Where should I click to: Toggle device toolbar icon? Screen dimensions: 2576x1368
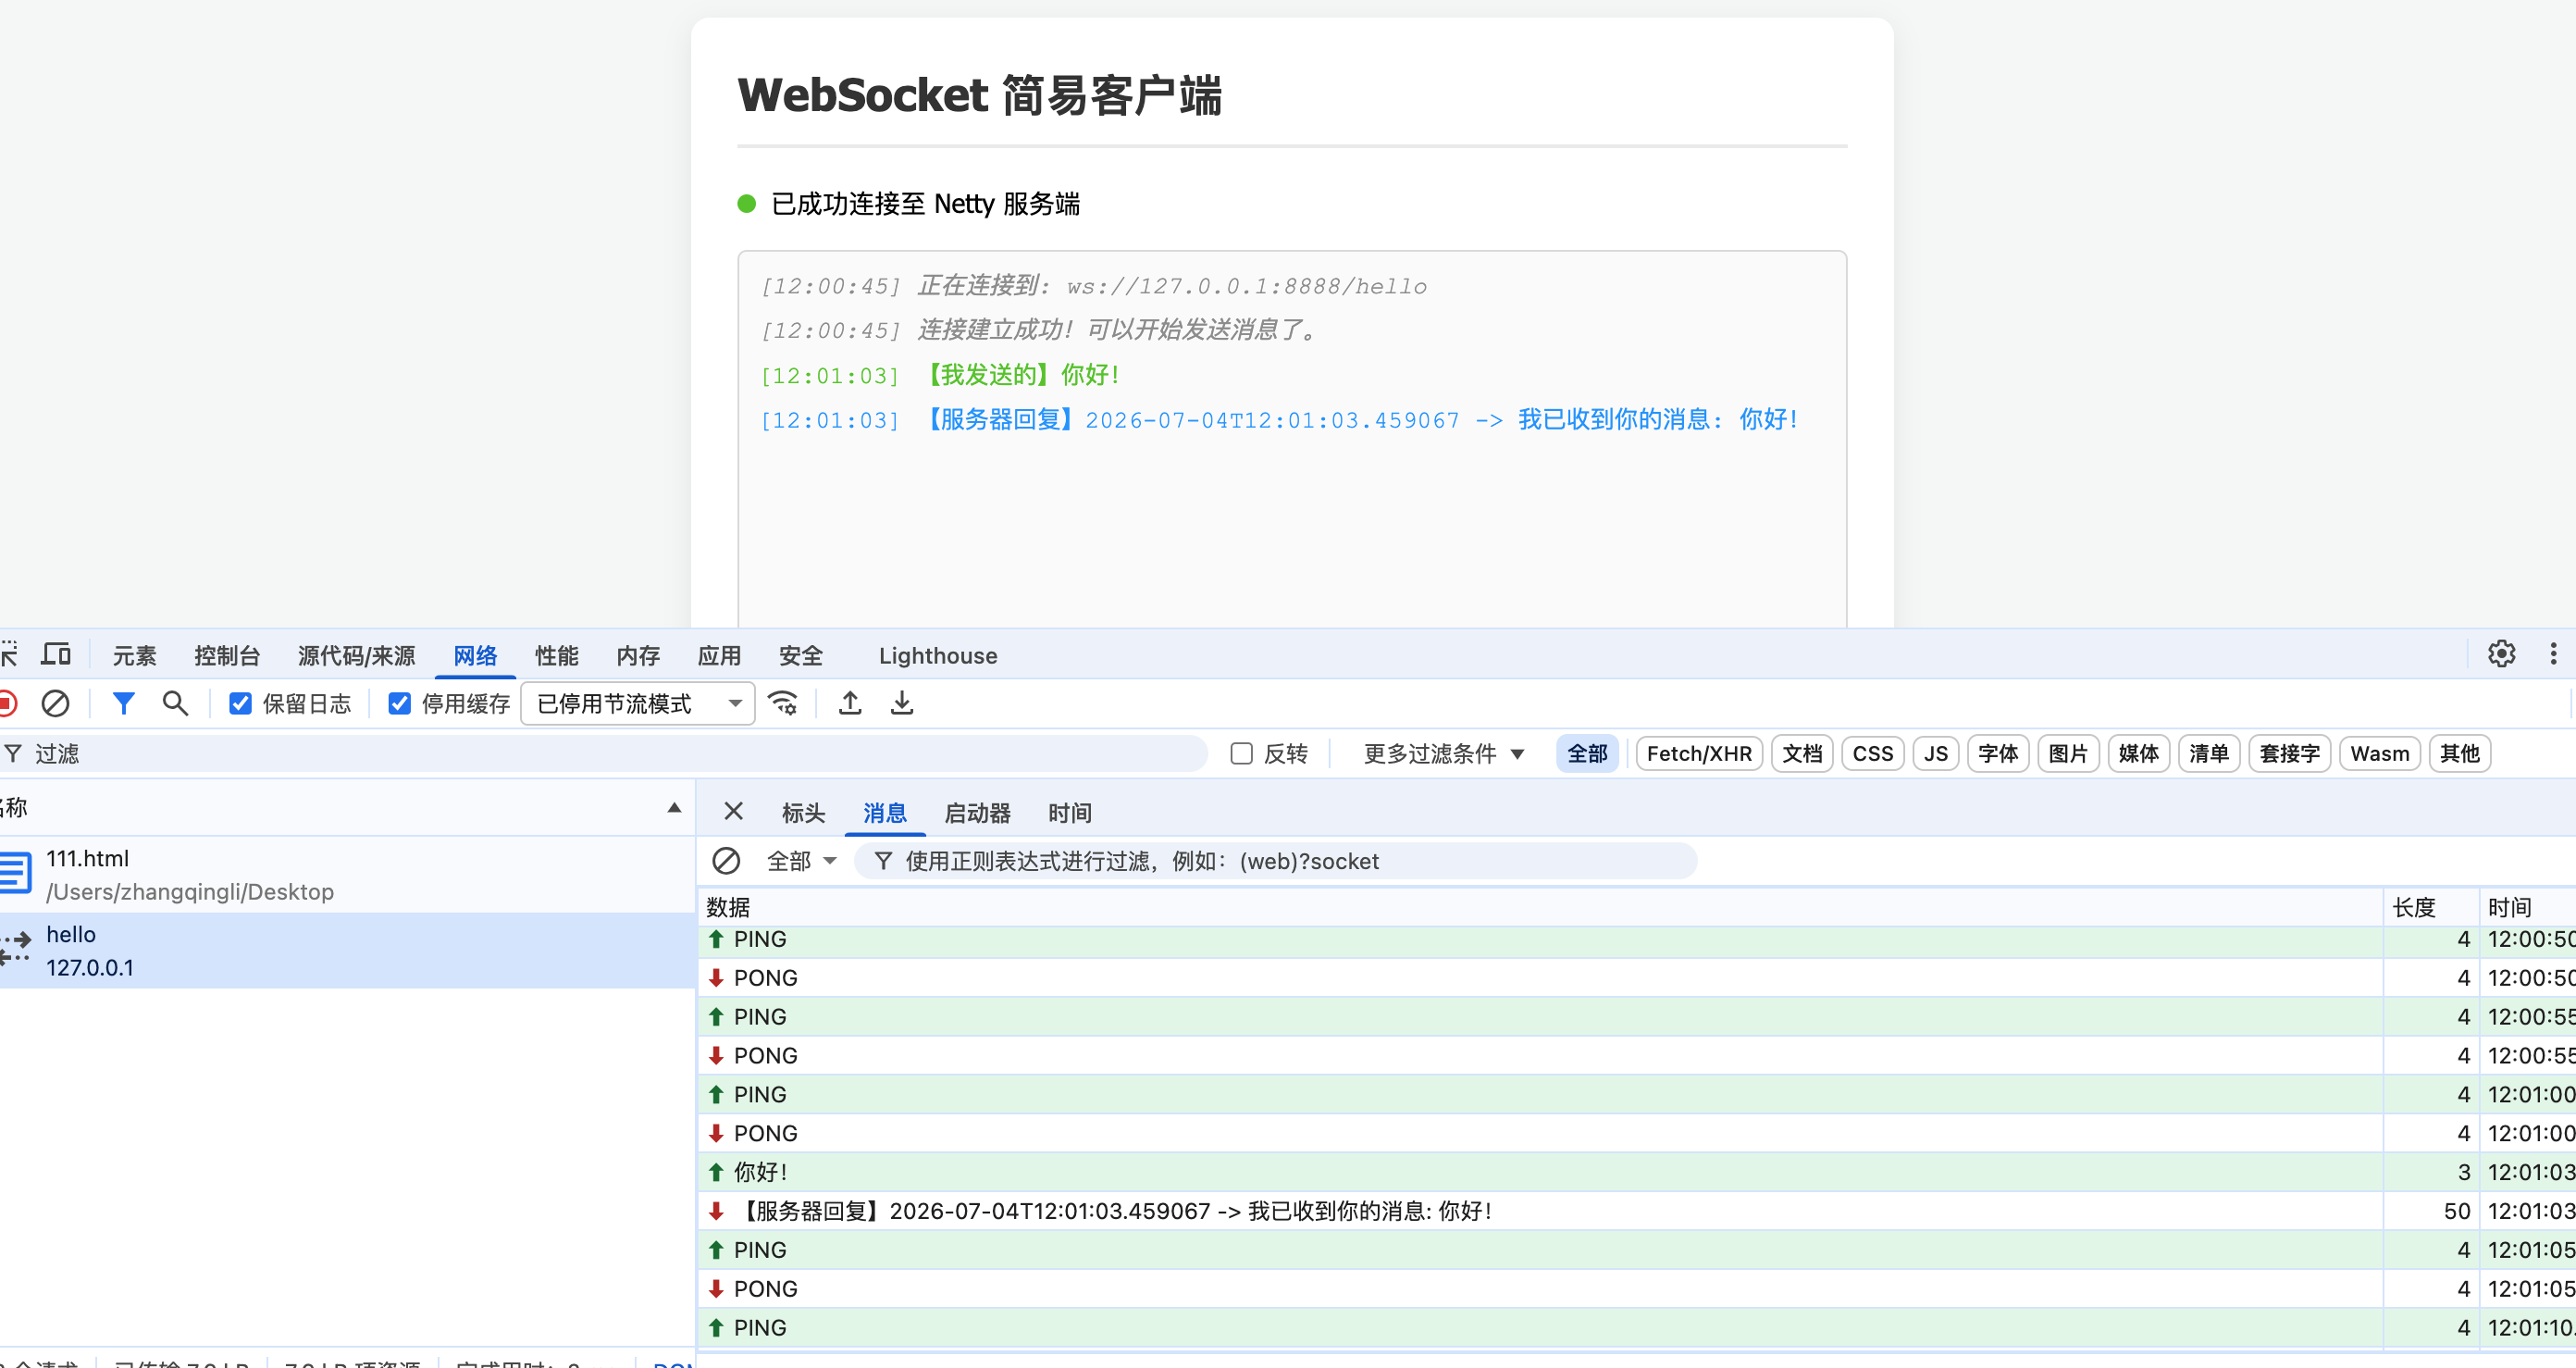coord(56,655)
